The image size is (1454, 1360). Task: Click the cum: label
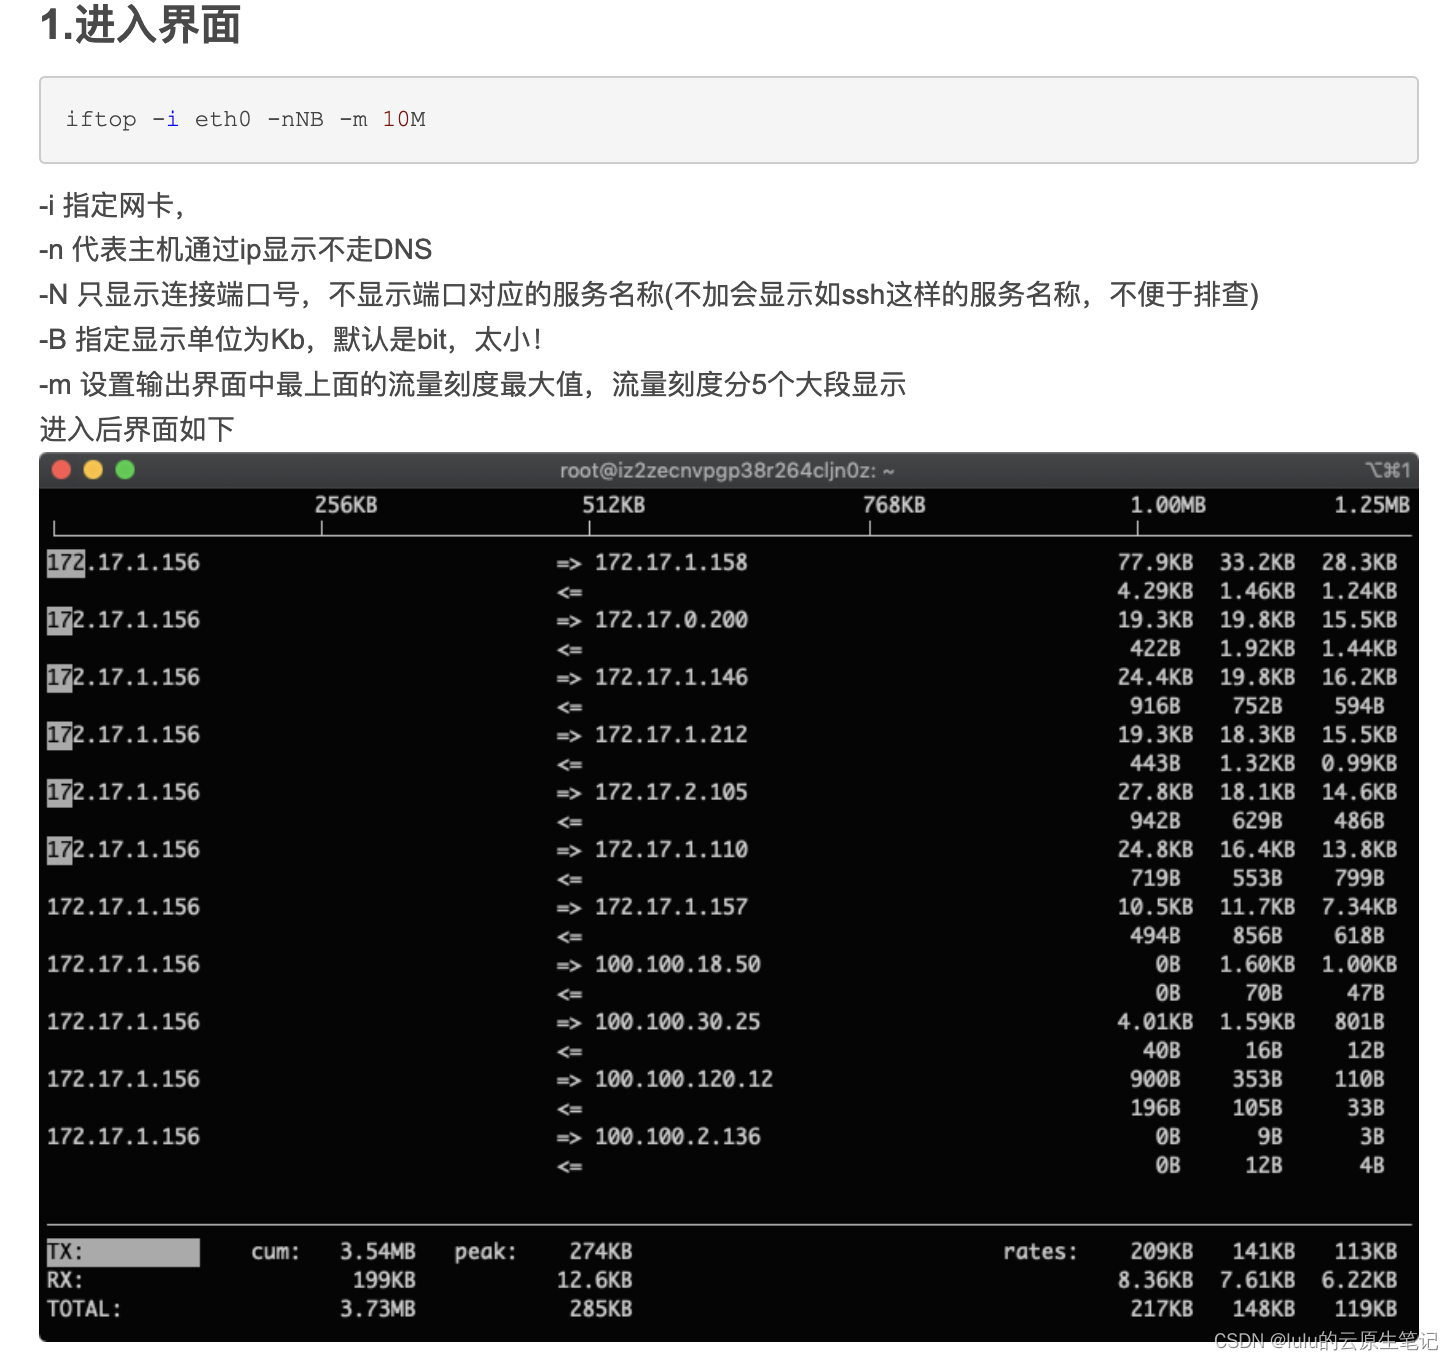[x=275, y=1252]
